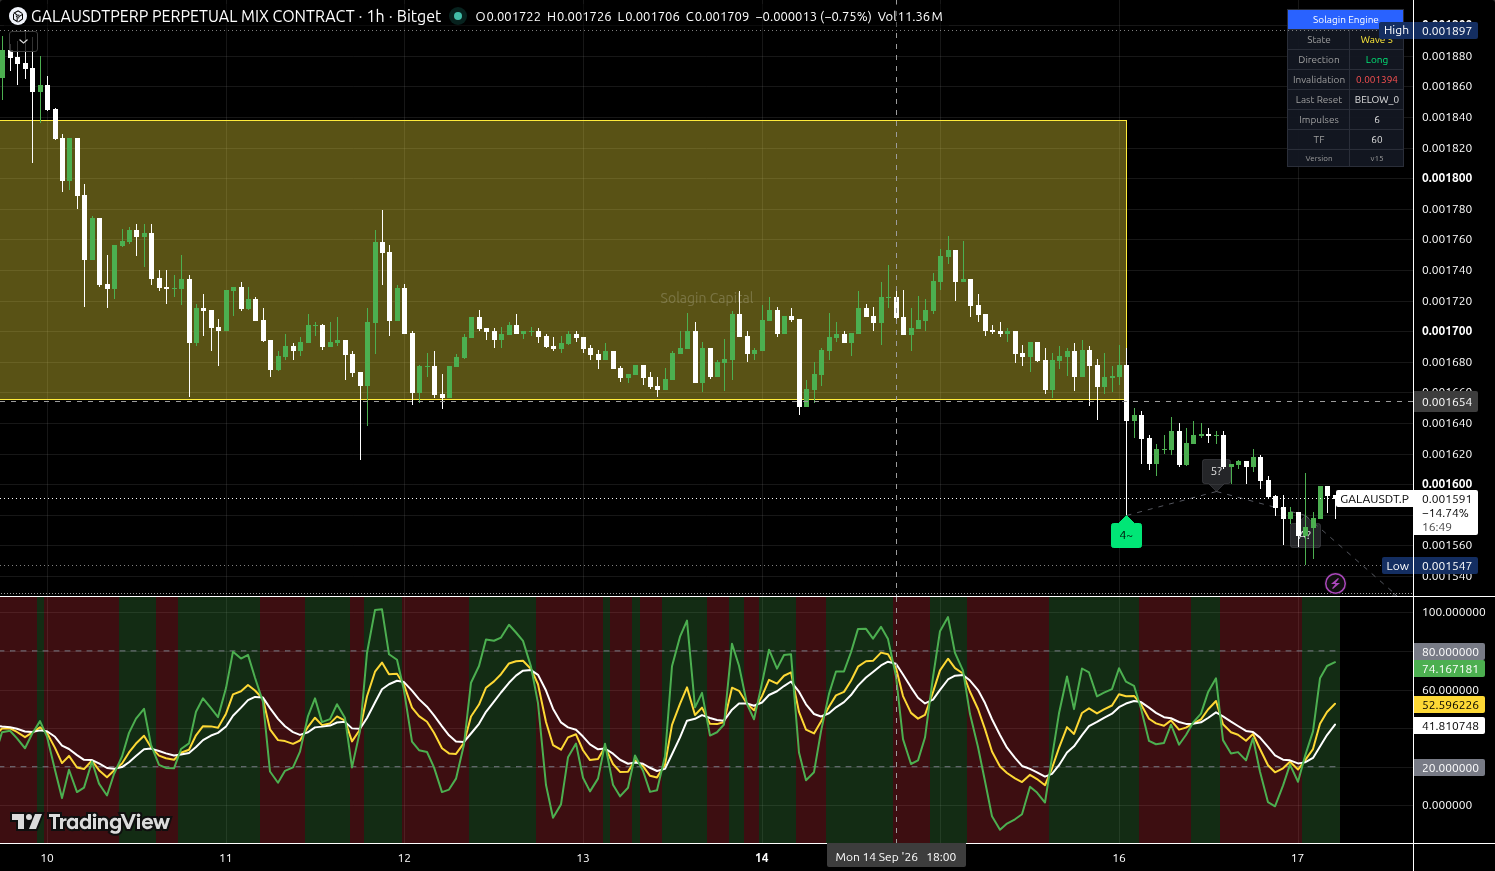This screenshot has height=871, width=1495.
Task: Click the bold date 14 on the time axis
Action: [762, 857]
